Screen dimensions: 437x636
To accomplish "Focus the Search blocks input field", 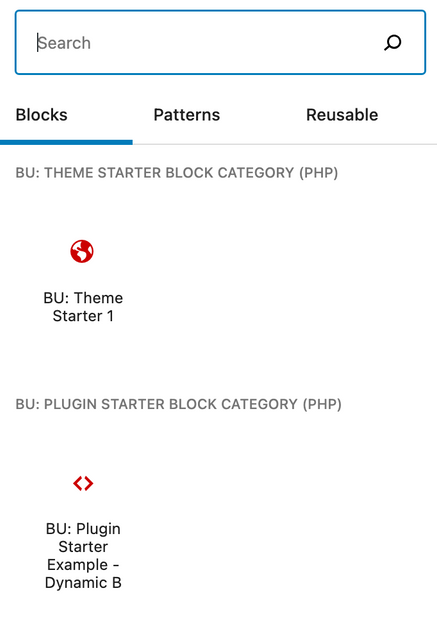I will 220,43.
